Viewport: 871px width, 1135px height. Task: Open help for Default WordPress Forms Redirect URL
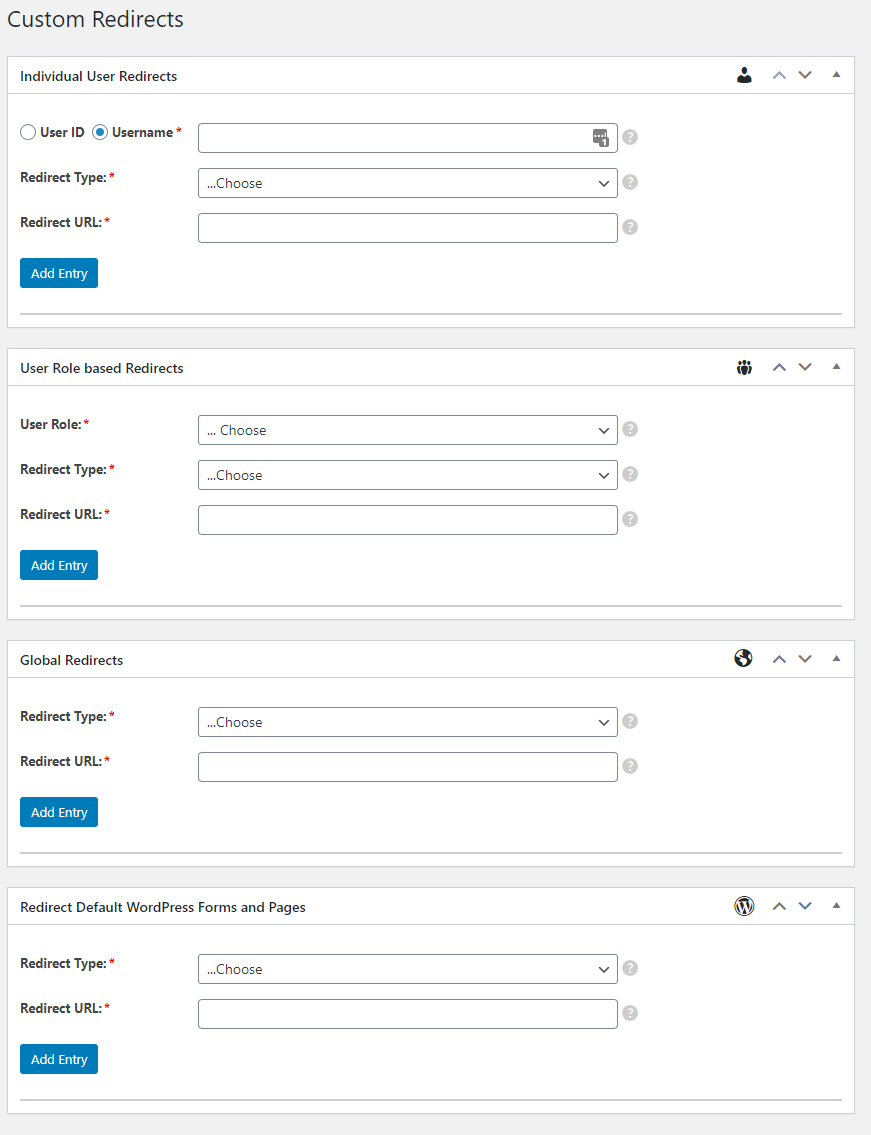(x=630, y=1013)
